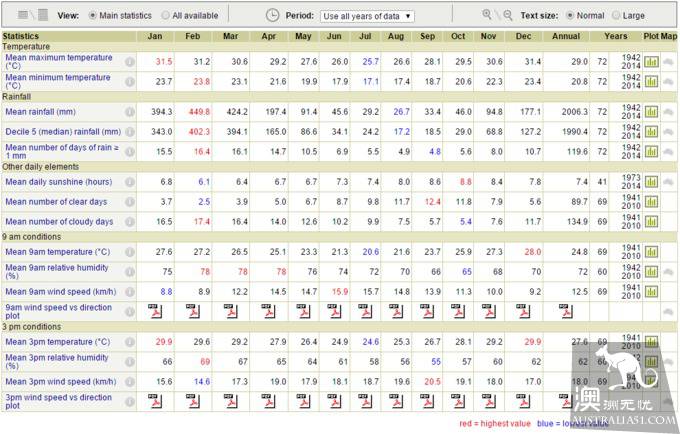Viewport: 680px width, 434px height.
Task: Open December 9am wind rose PDF
Action: click(x=523, y=311)
